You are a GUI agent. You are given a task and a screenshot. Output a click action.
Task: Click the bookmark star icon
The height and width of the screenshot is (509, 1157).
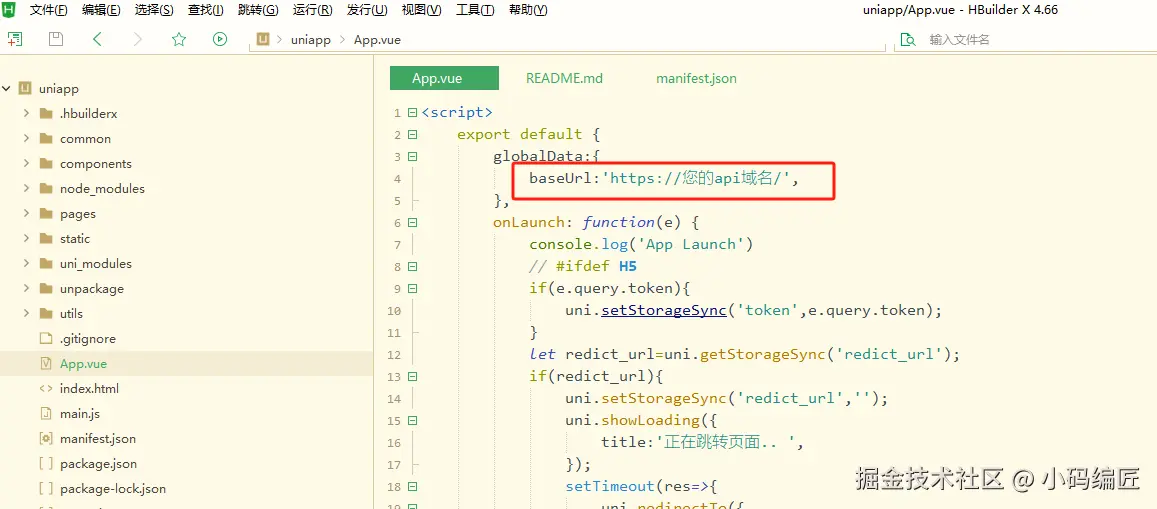point(179,39)
